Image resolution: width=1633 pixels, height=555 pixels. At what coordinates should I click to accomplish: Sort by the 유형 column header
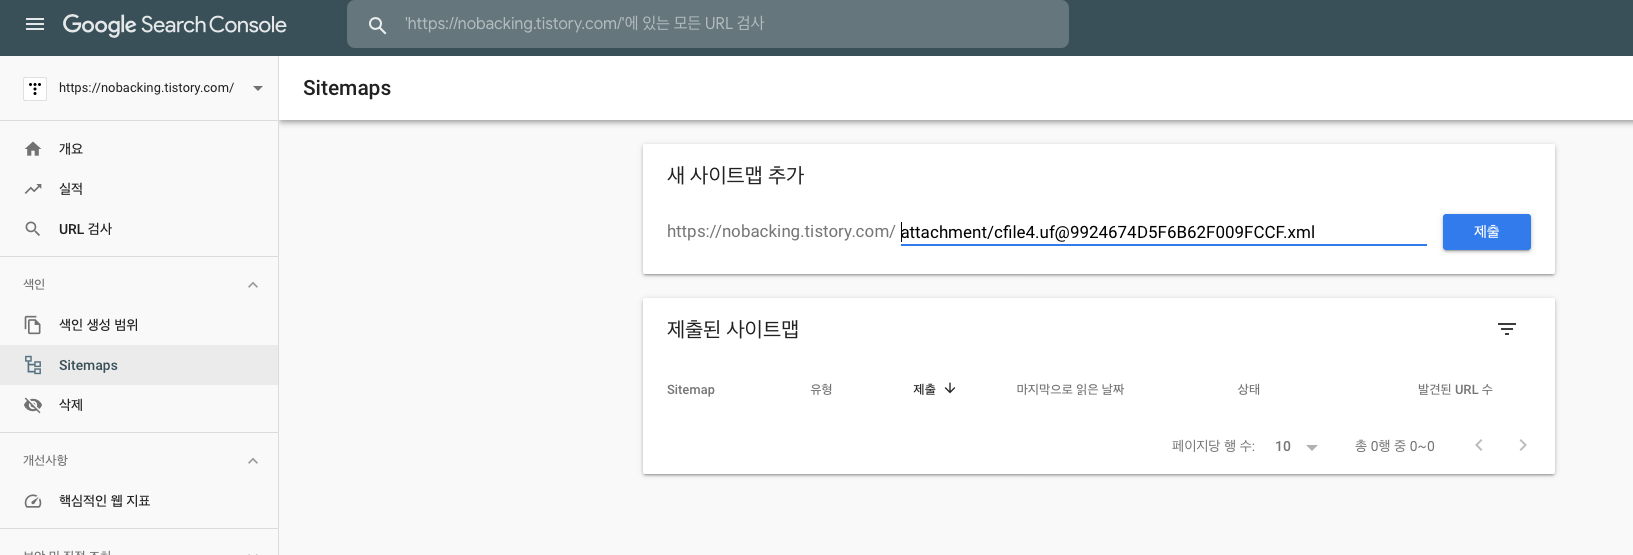tap(821, 390)
